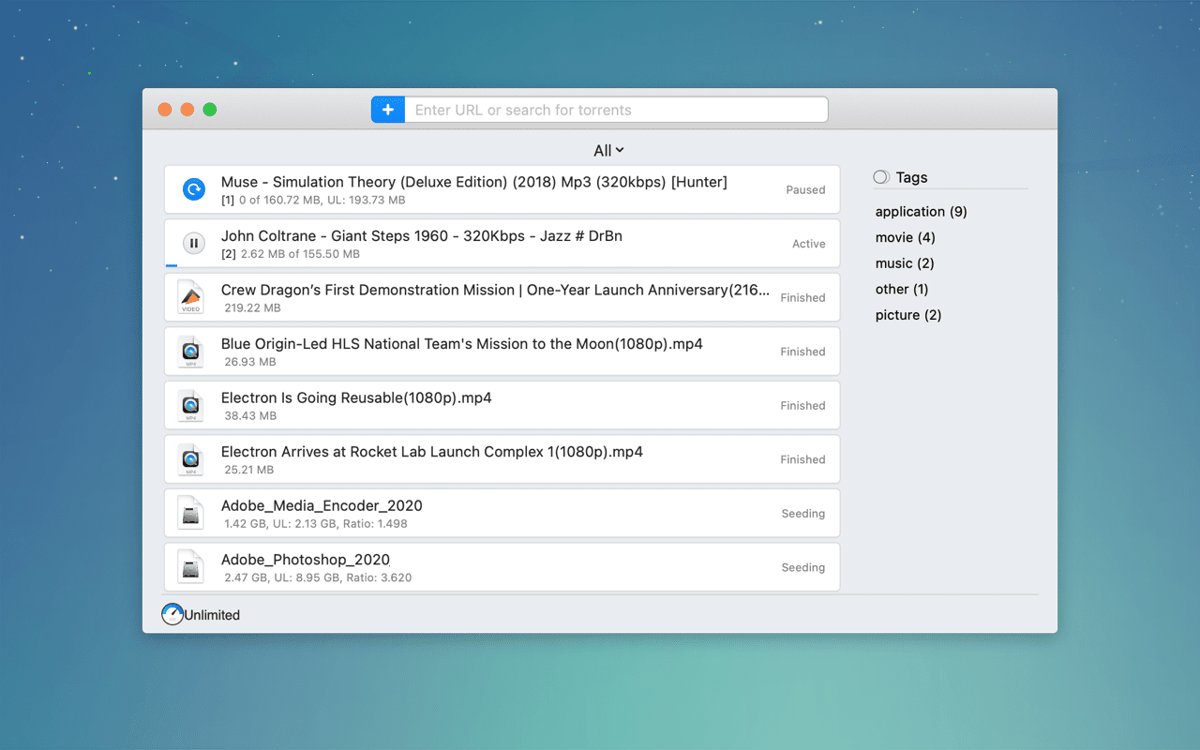1200x750 pixels.
Task: Click the Adobe_Media_Encoder_2020 disk icon
Action: (190, 513)
